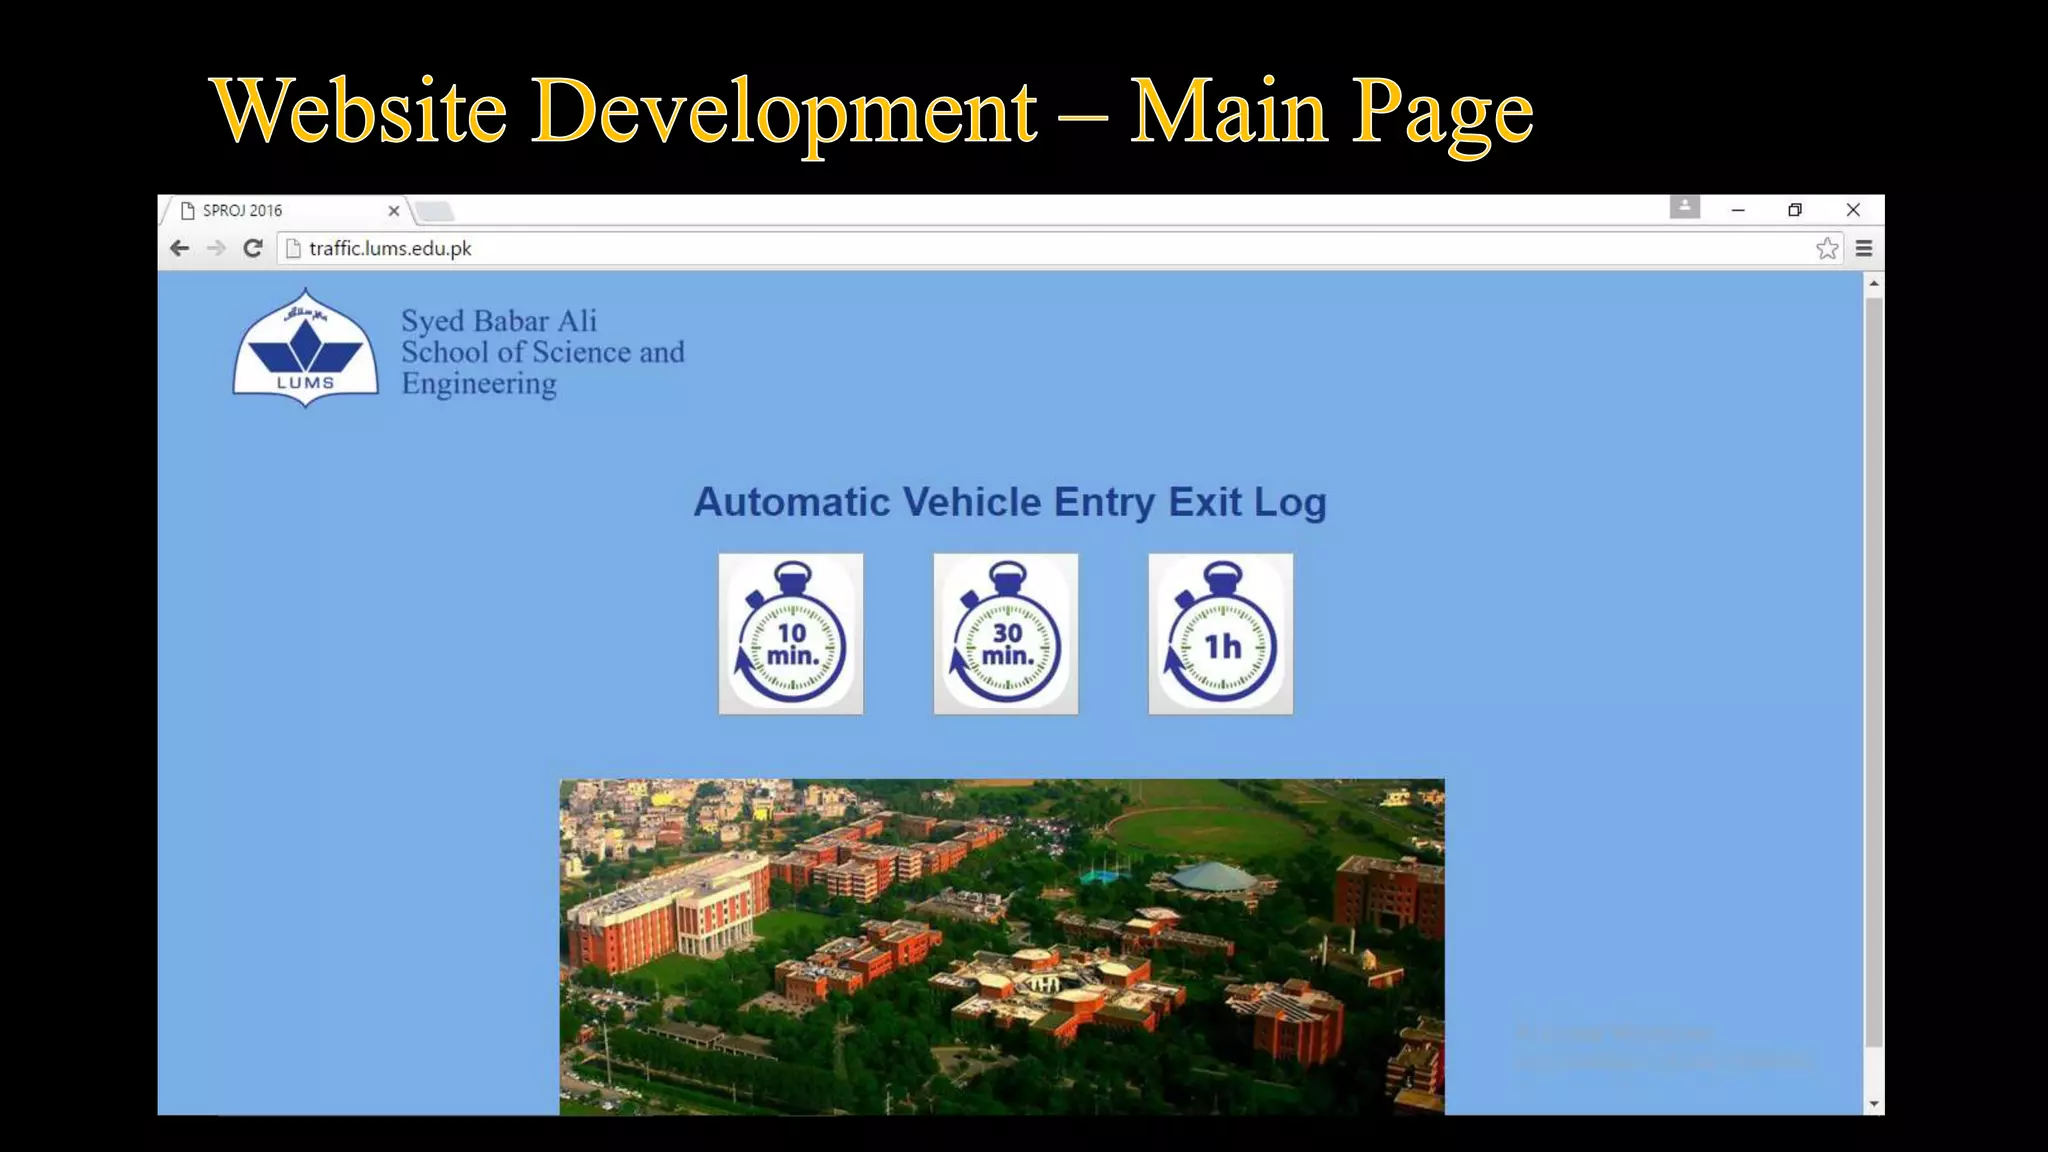
Task: Click the scrollbar down arrow
Action: (1874, 1104)
